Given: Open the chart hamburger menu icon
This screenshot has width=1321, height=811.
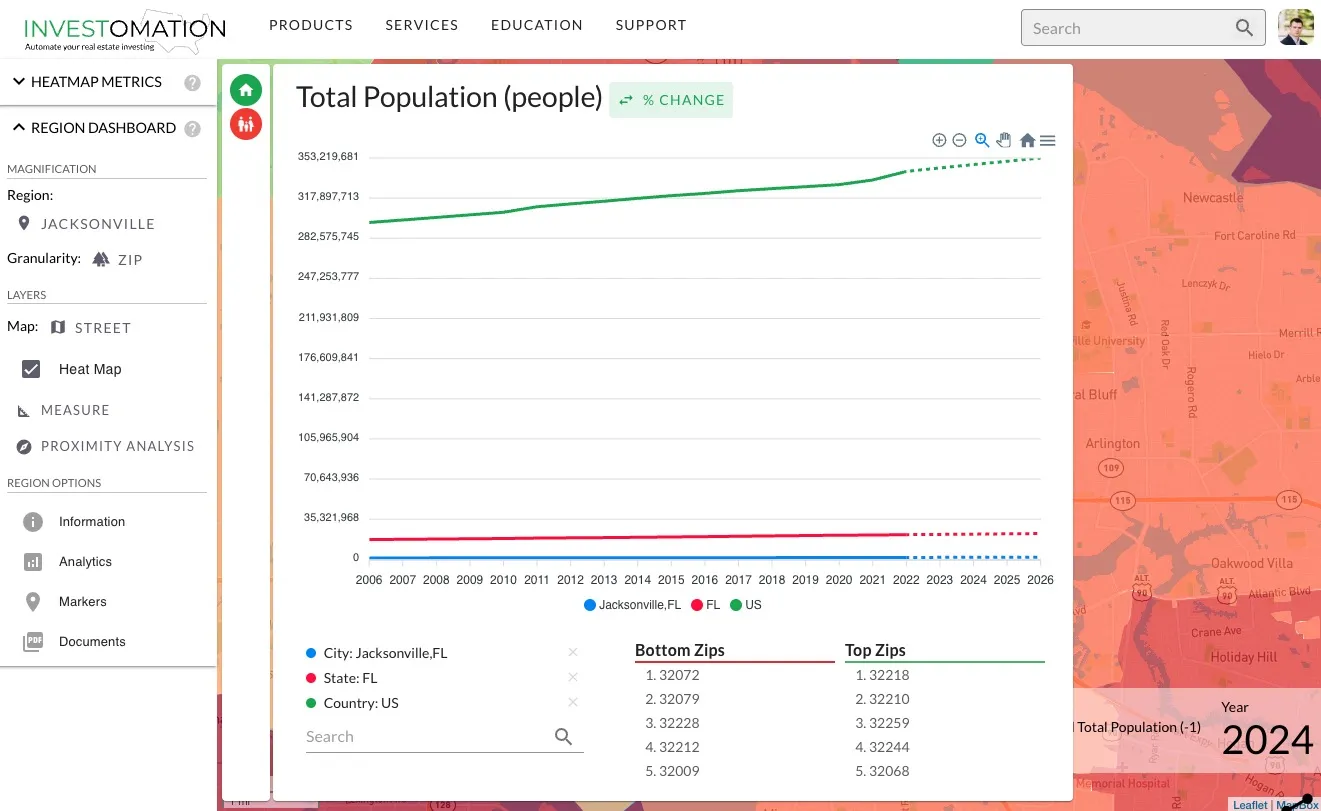Looking at the screenshot, I should 1047,140.
